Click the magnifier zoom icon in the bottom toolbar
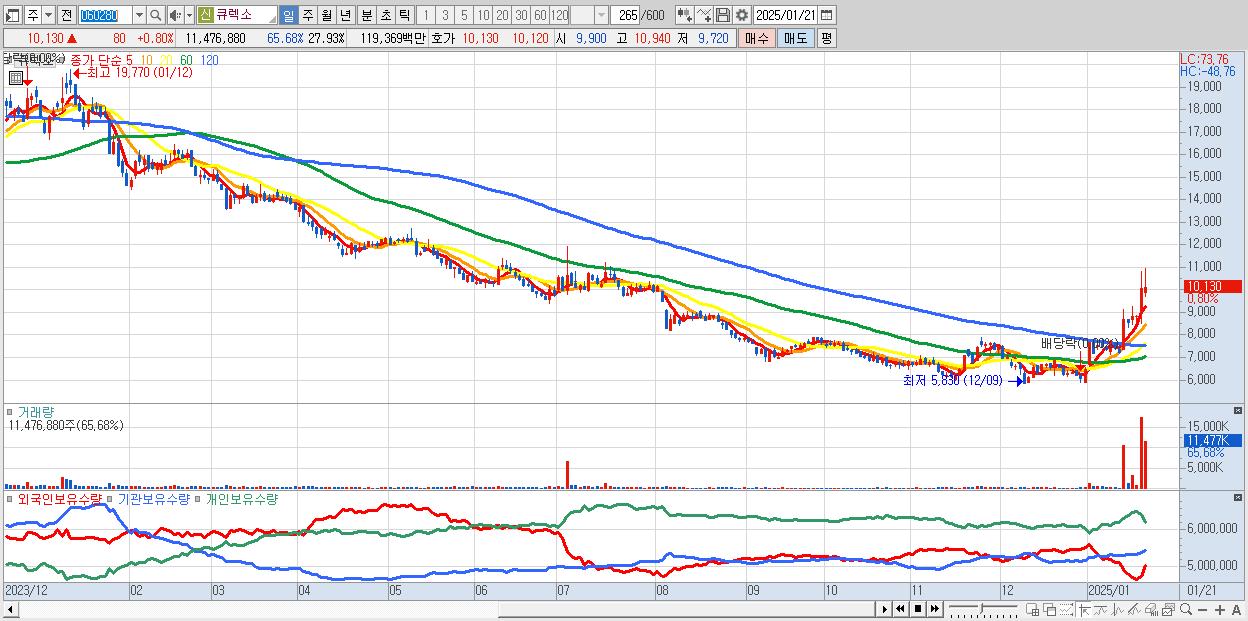Viewport: 1248px width, 621px height. click(1186, 609)
